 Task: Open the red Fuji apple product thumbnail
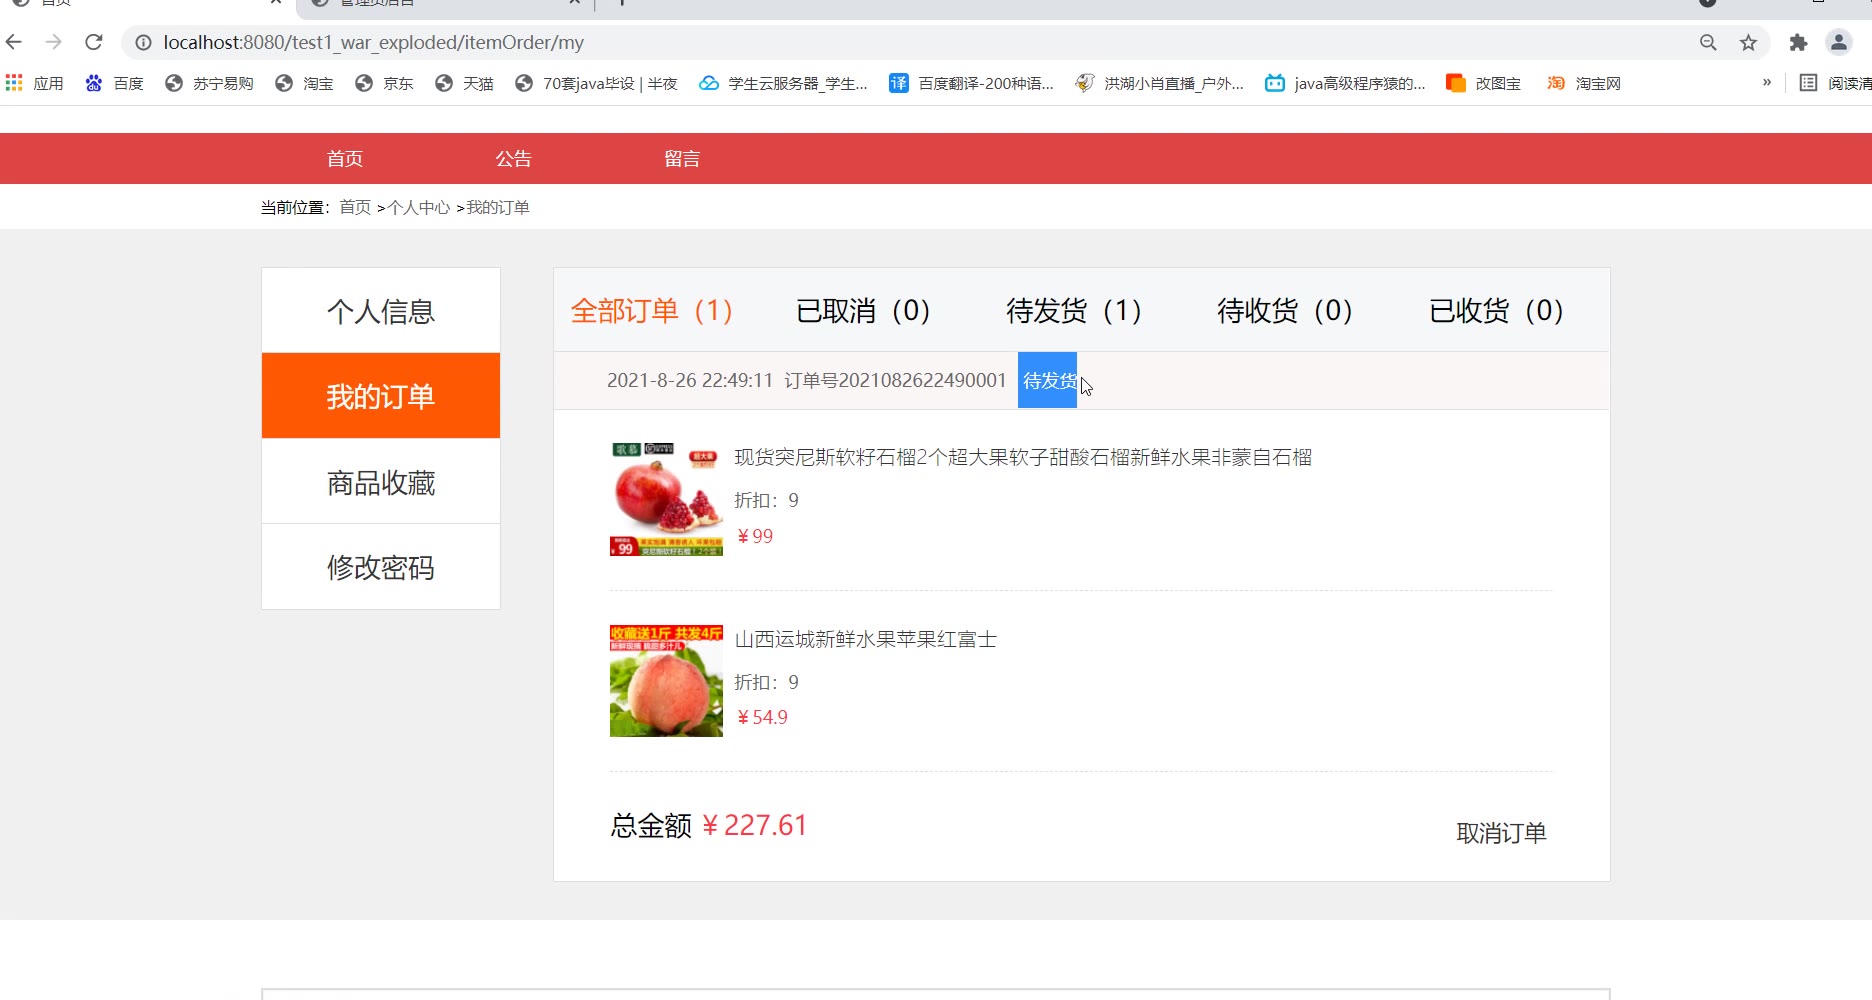click(x=666, y=681)
